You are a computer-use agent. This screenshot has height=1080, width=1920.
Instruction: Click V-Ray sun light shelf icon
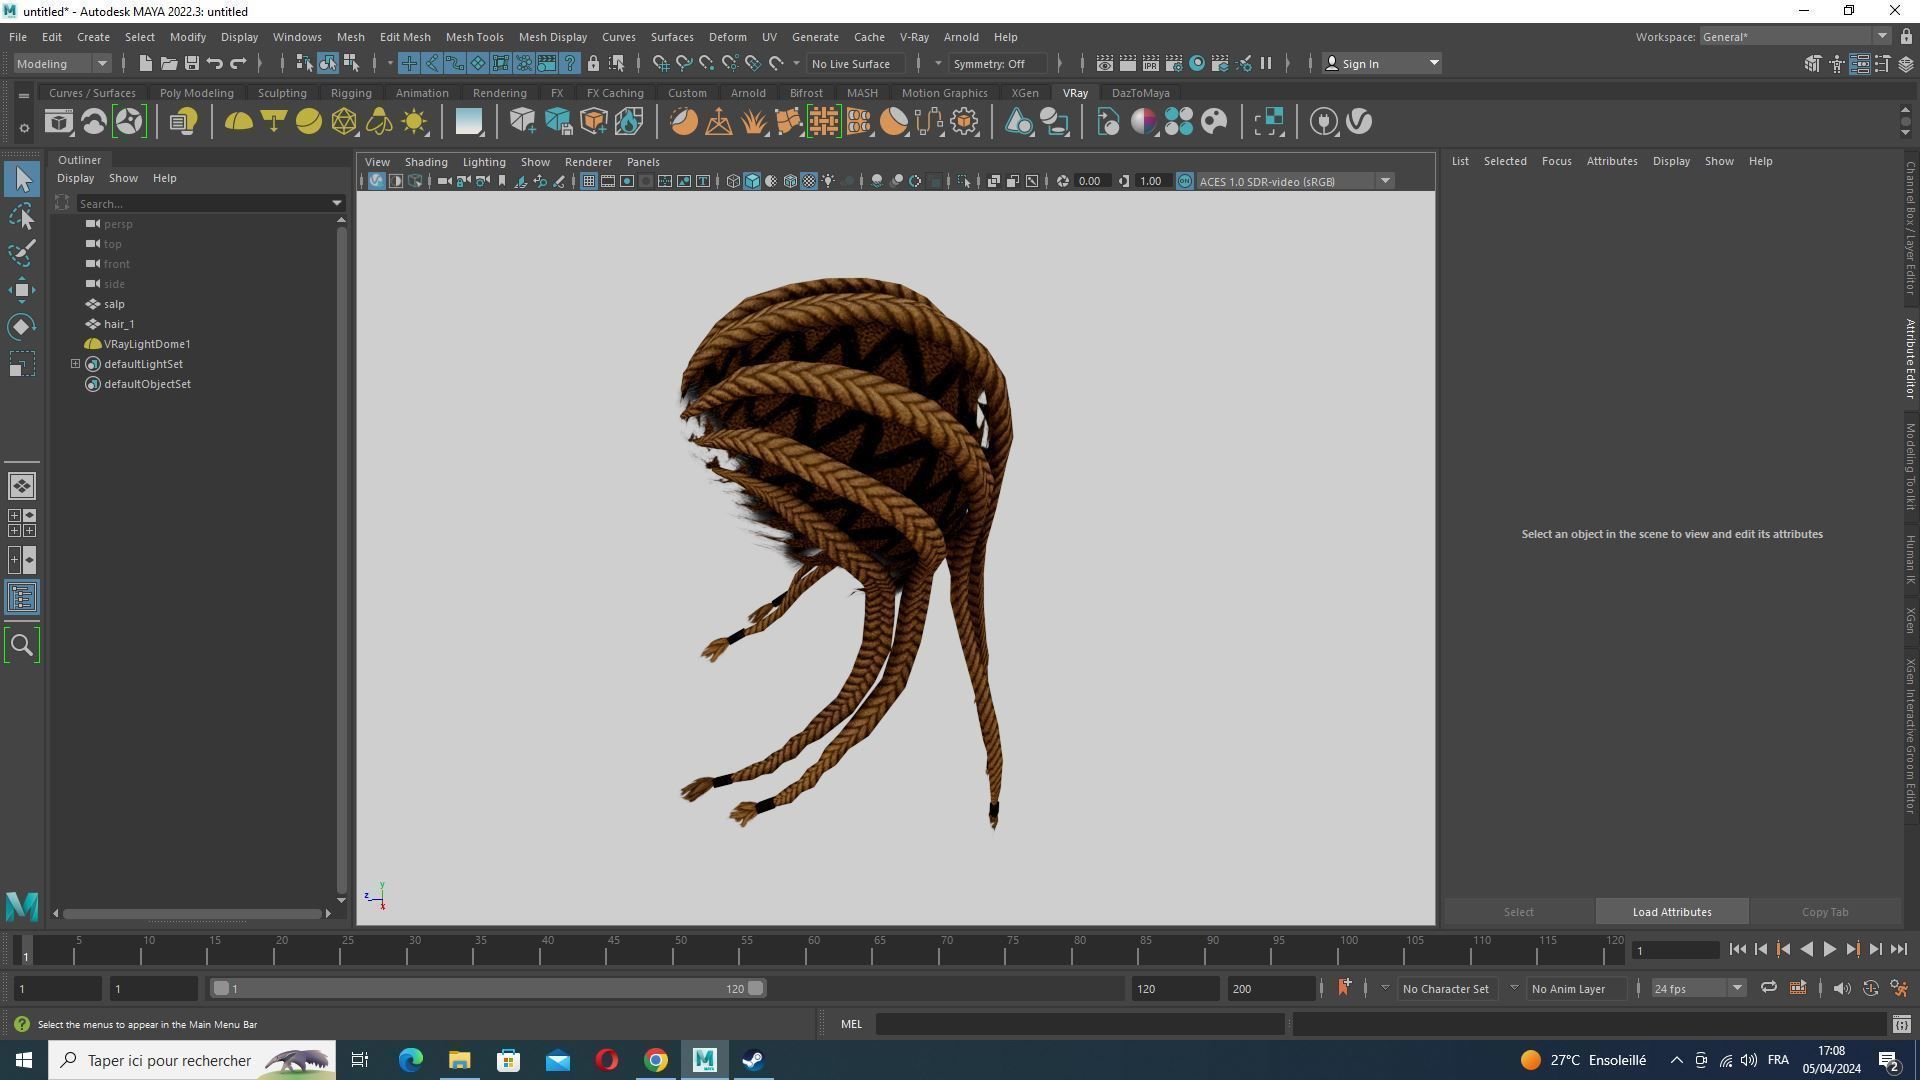(414, 122)
